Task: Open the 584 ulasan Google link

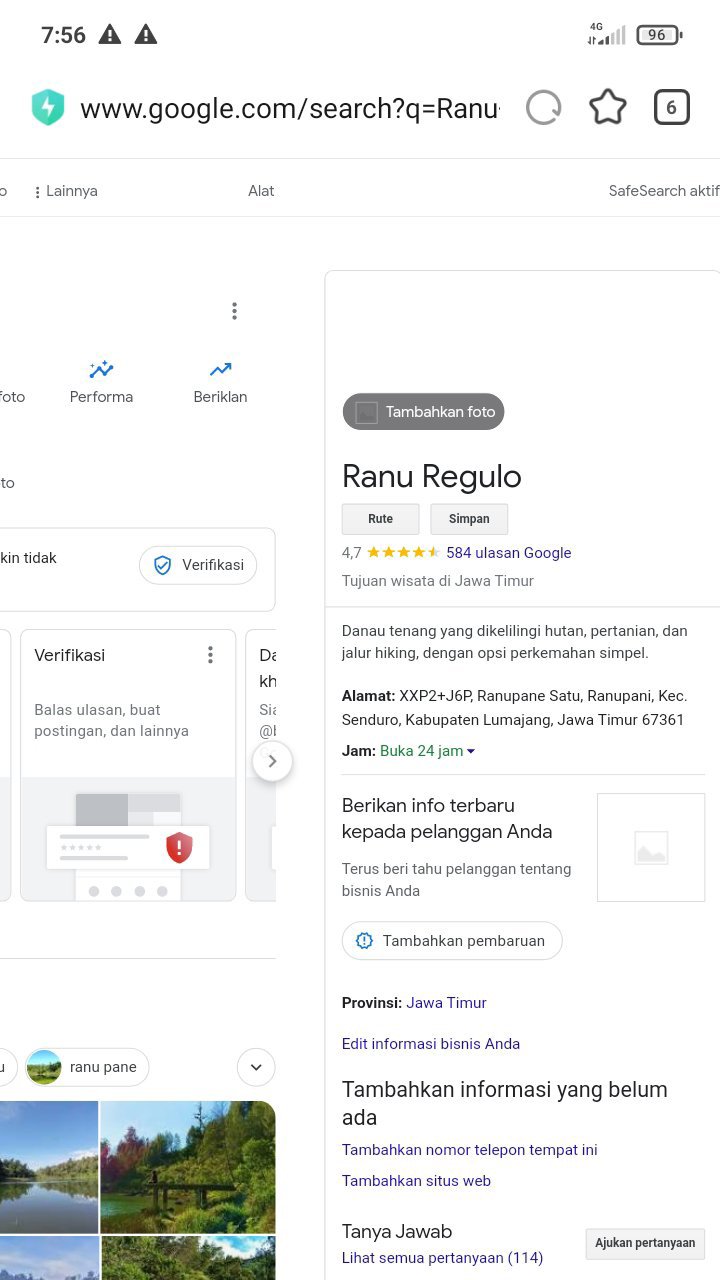Action: [x=508, y=552]
